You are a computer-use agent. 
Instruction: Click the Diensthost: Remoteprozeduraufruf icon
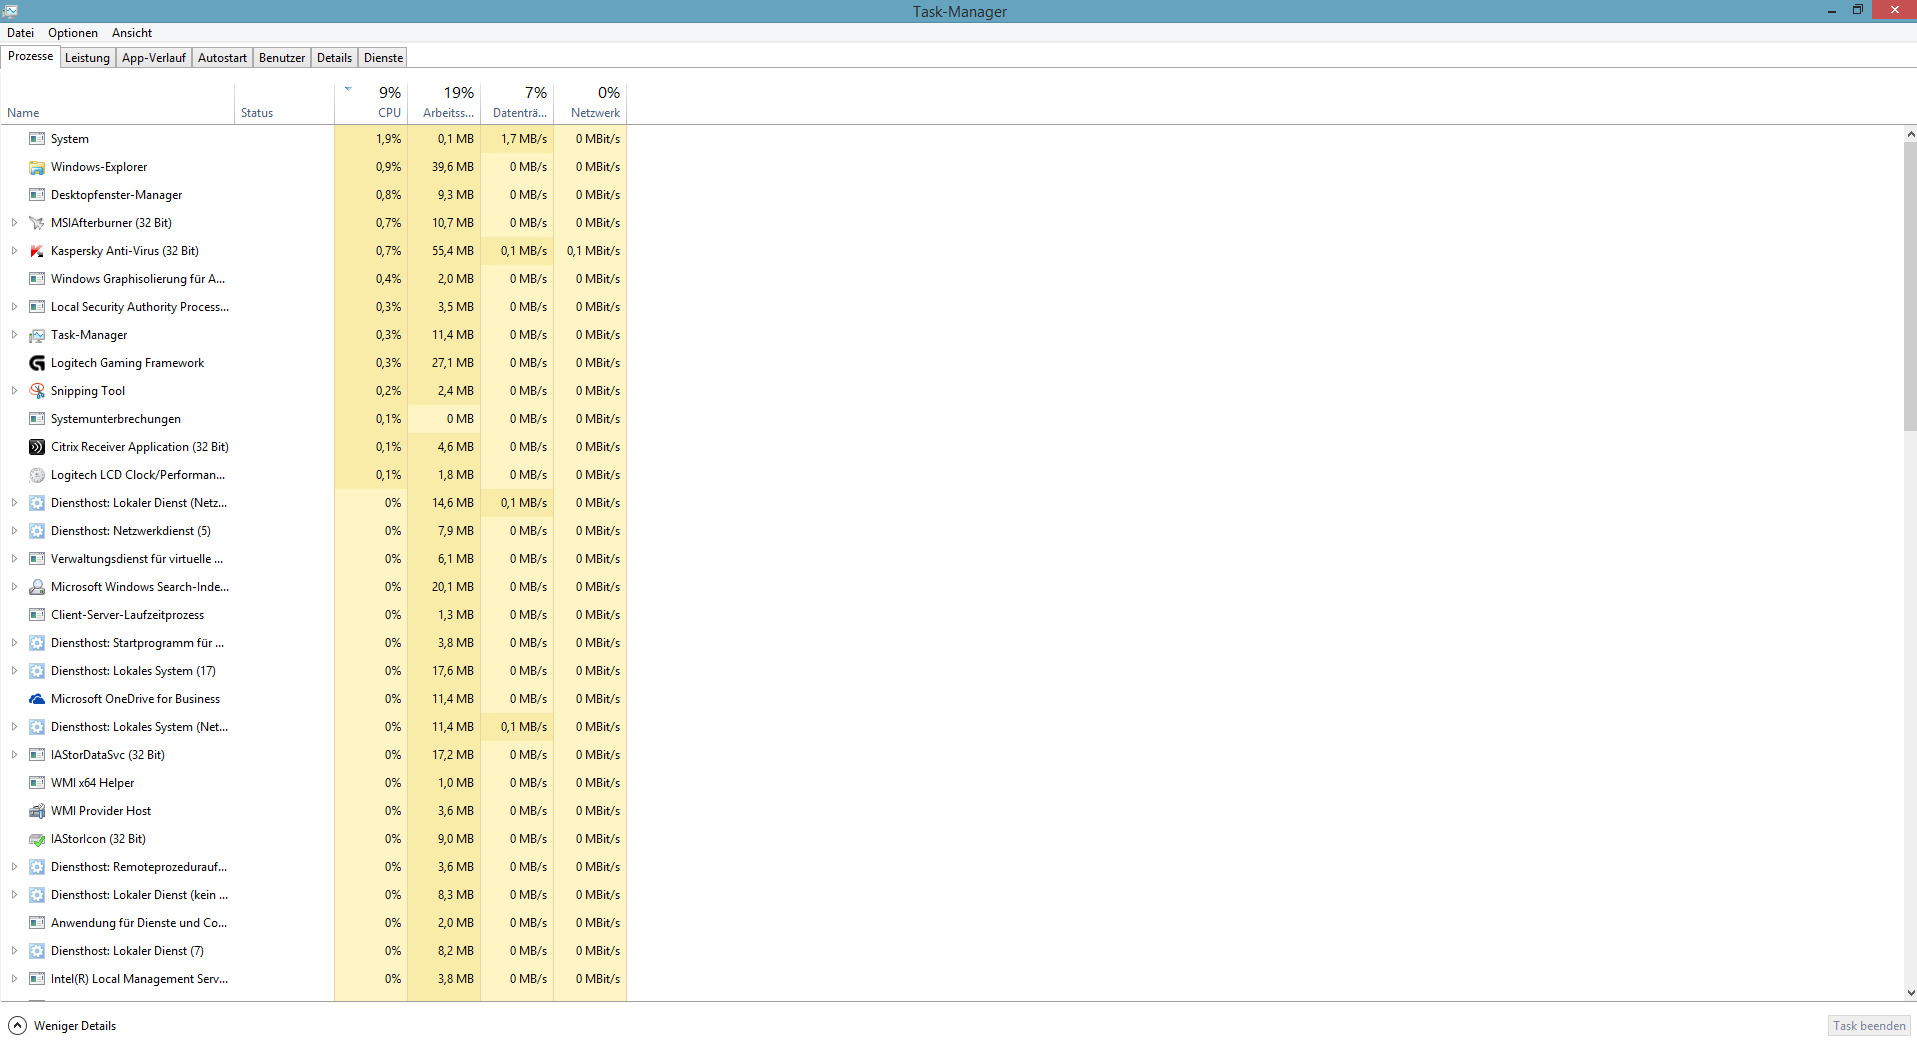point(37,867)
